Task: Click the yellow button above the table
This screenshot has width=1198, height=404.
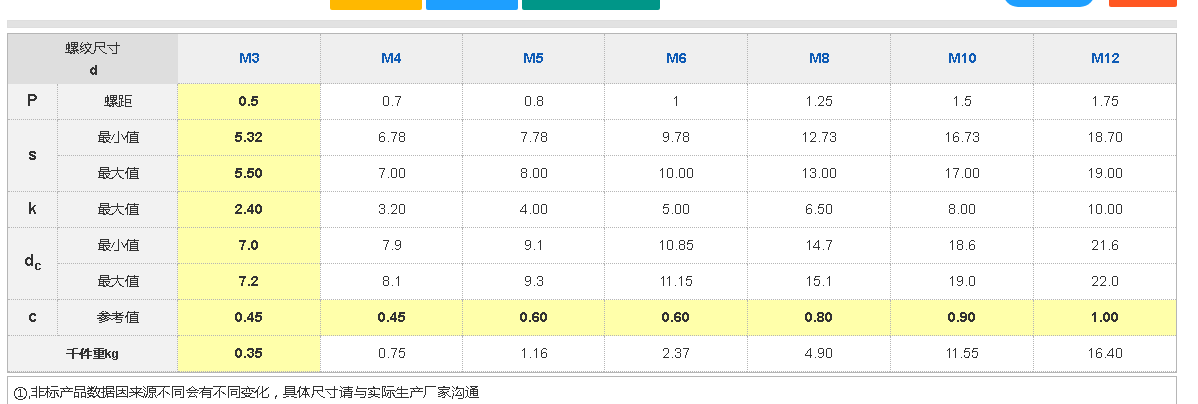Action: tap(375, 4)
